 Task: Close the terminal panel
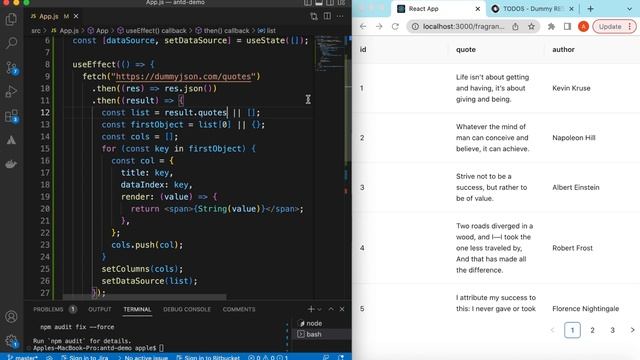pyautogui.click(x=342, y=309)
